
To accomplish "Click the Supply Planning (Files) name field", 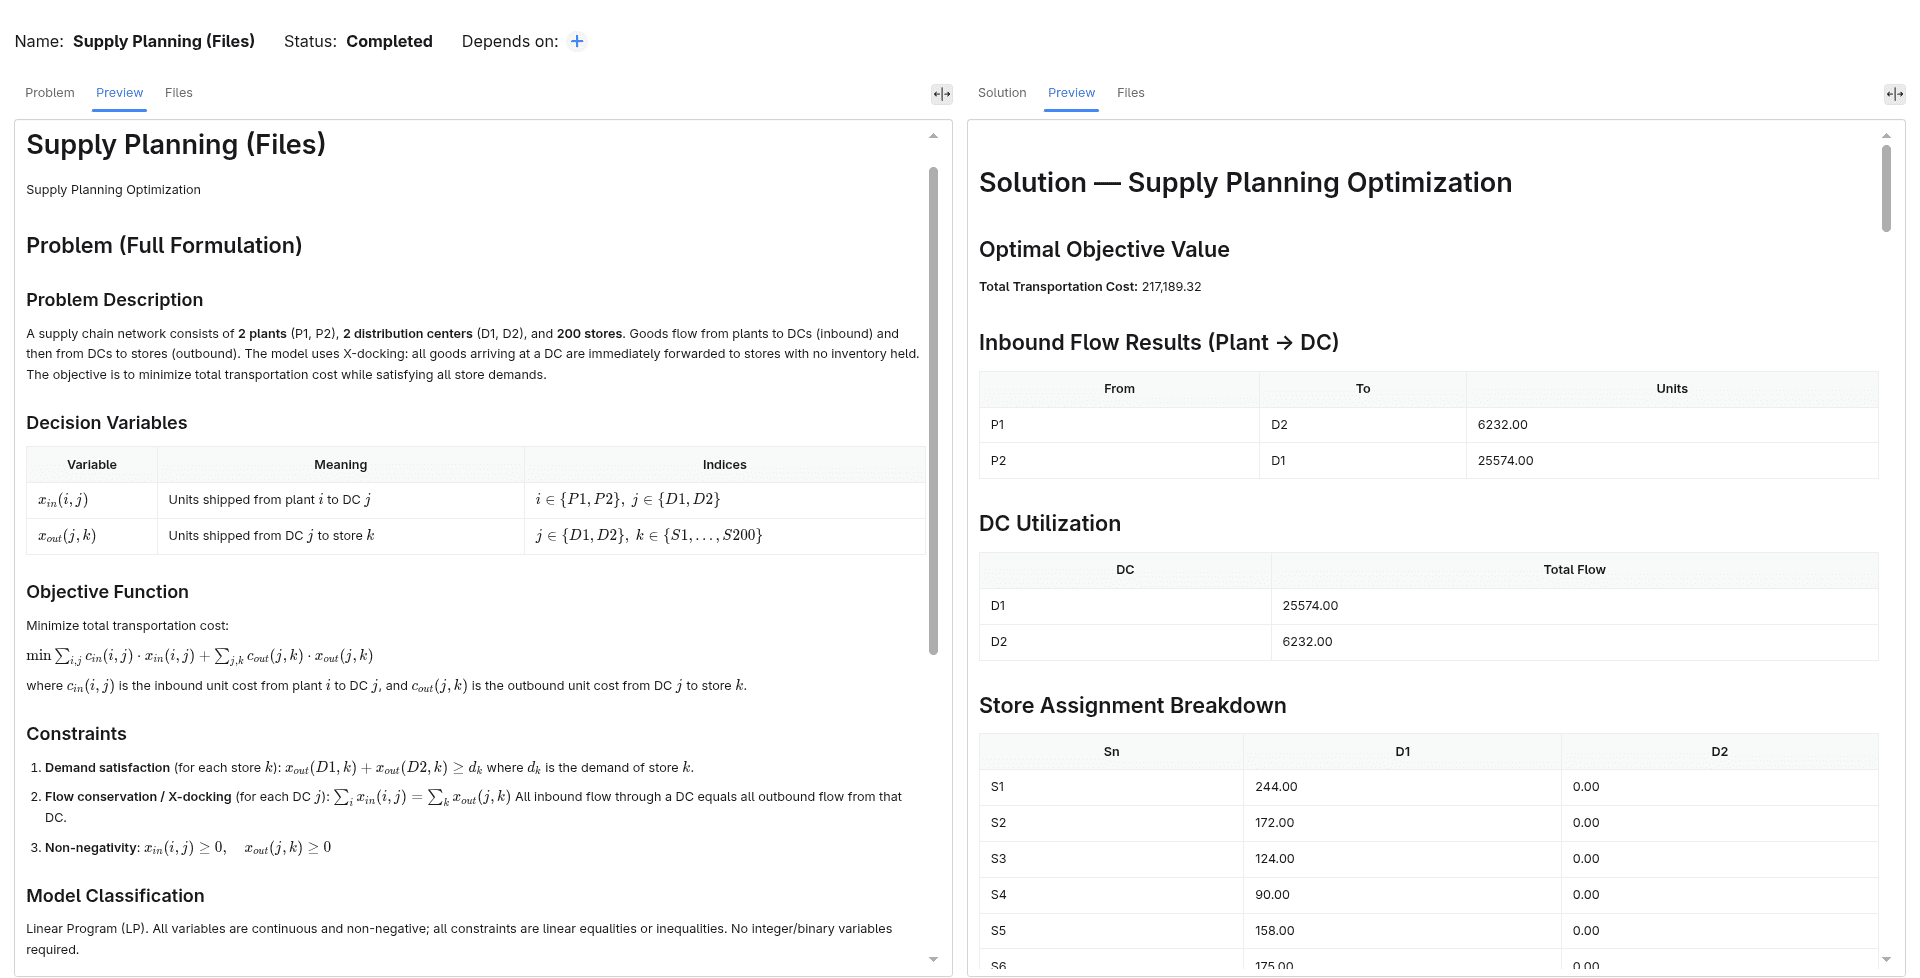I will click(164, 41).
